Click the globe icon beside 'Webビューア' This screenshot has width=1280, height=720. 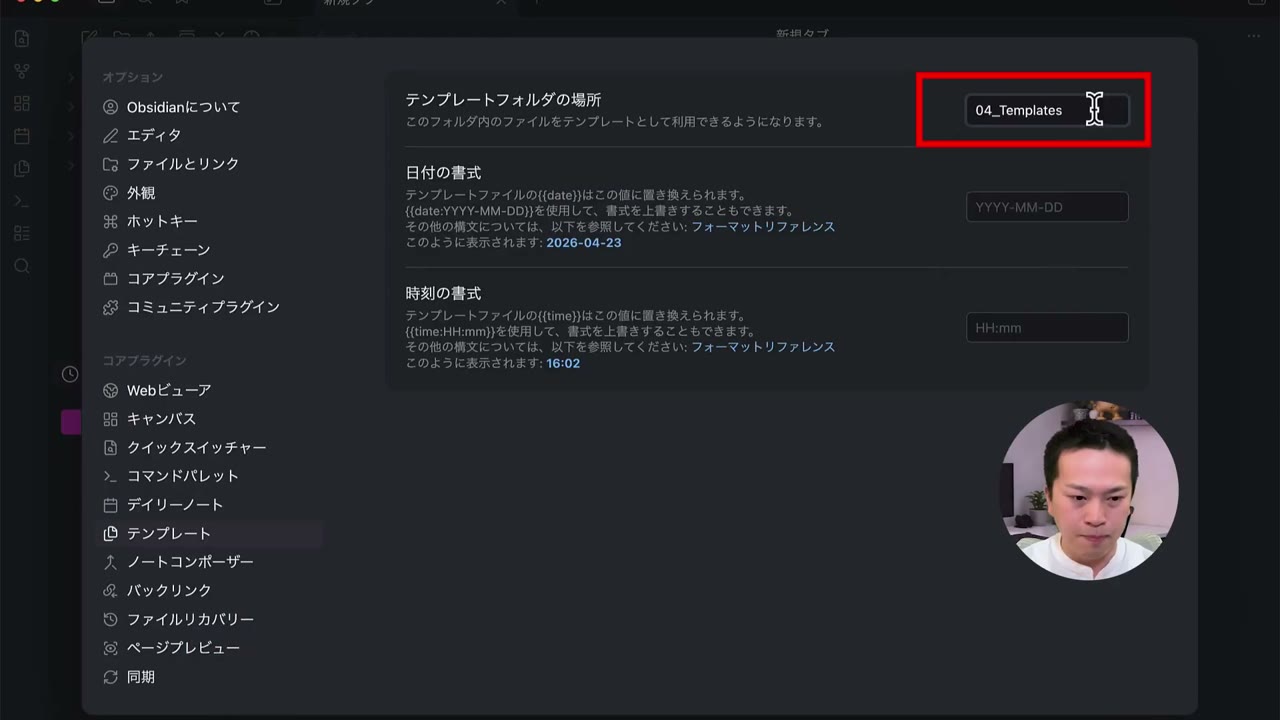point(111,390)
